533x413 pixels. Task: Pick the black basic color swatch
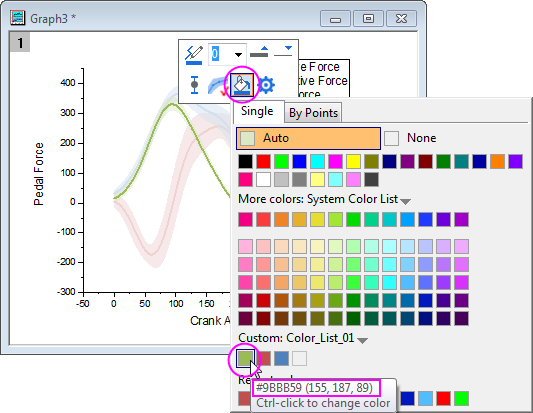click(x=245, y=161)
